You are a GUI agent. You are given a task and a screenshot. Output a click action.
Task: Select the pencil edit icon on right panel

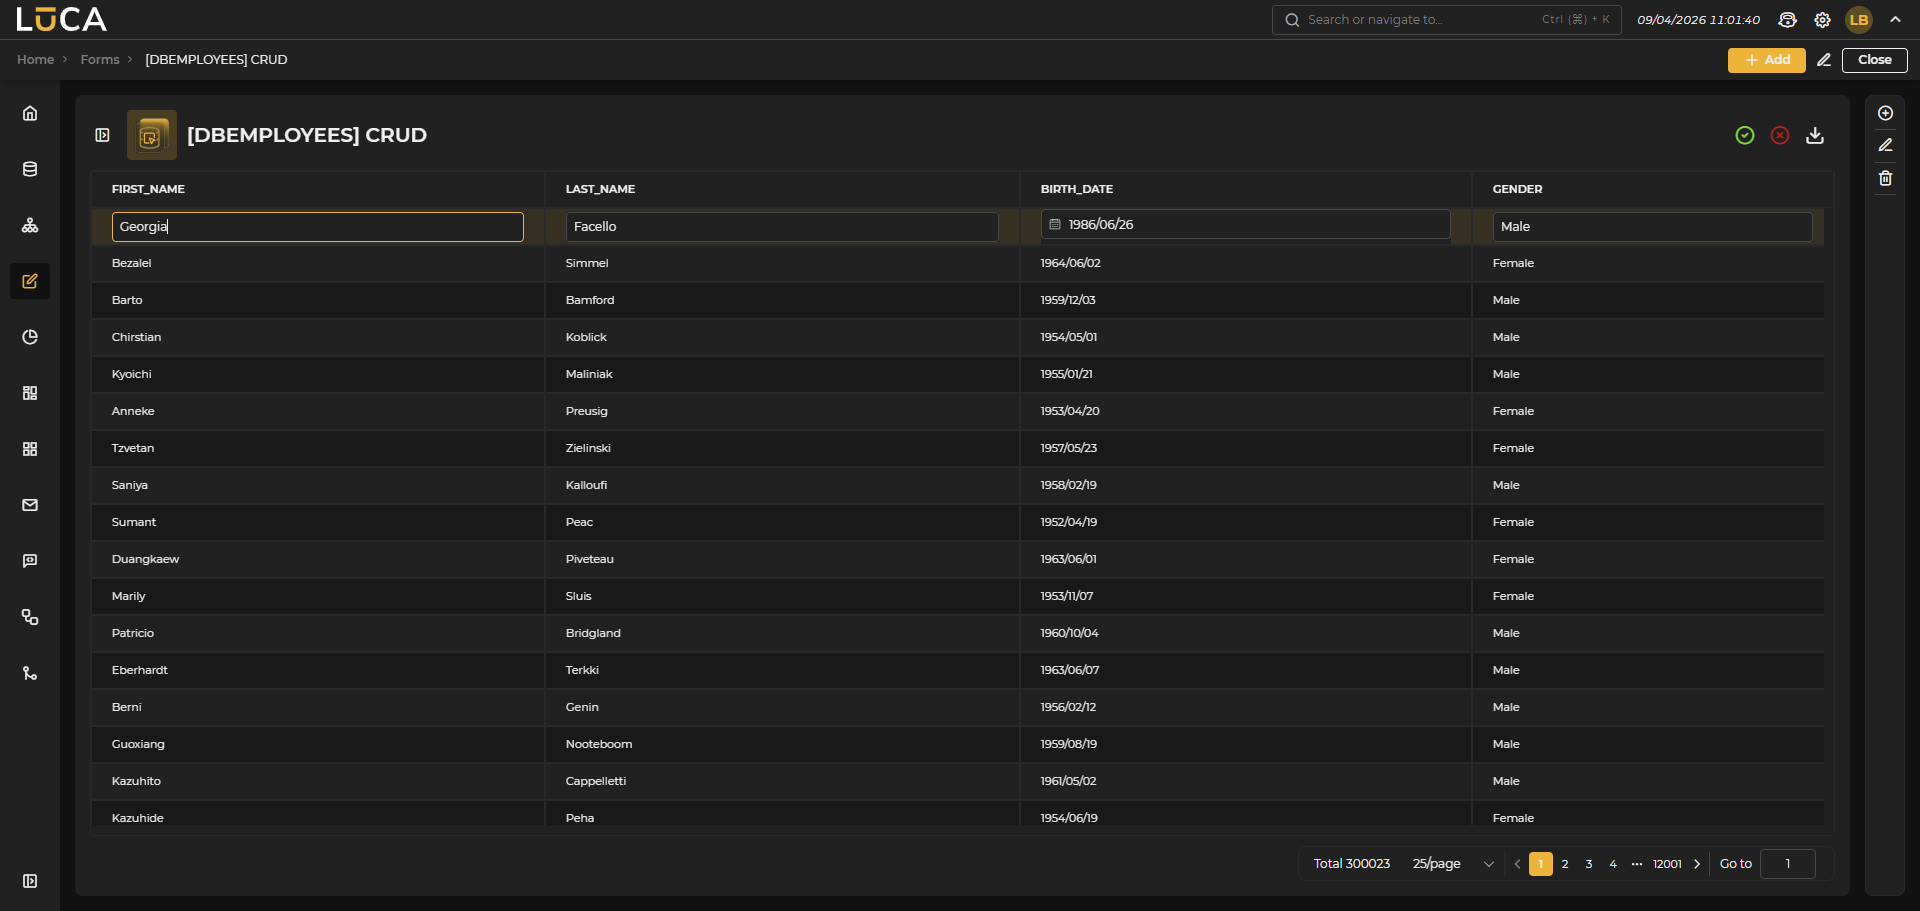coord(1886,145)
